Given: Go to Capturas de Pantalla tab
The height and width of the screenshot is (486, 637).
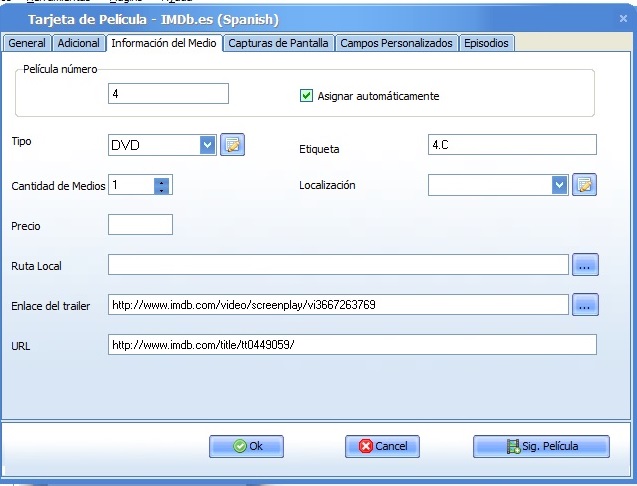Looking at the screenshot, I should point(279,43).
